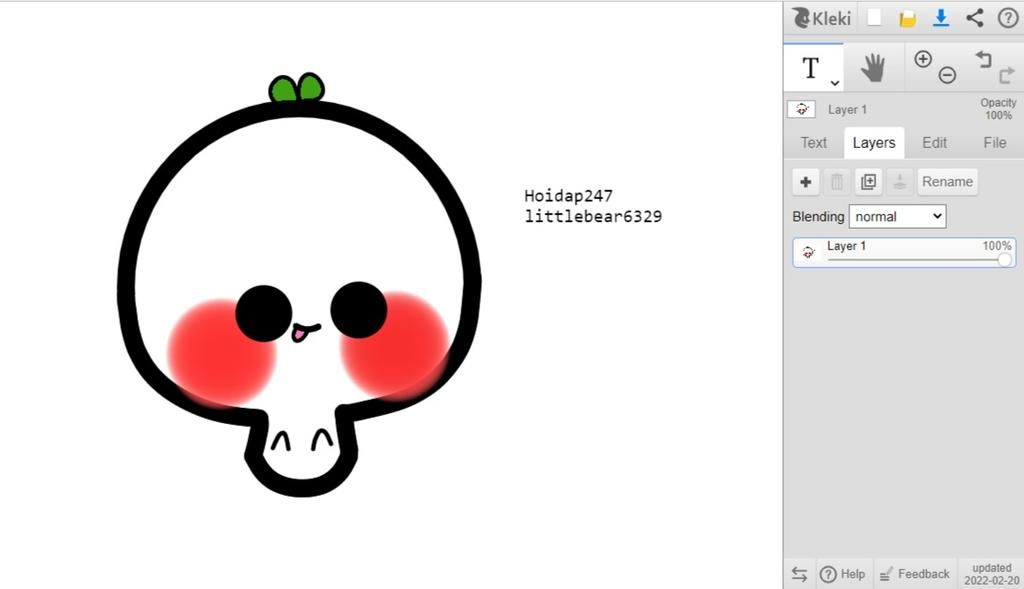Delete the current layer with trash icon

point(837,182)
